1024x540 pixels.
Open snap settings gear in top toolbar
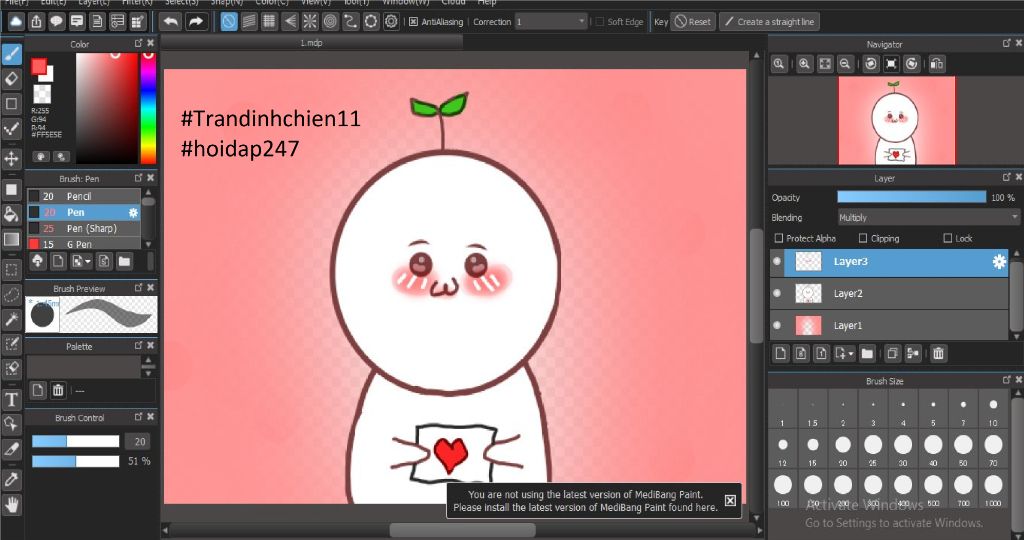pos(391,22)
